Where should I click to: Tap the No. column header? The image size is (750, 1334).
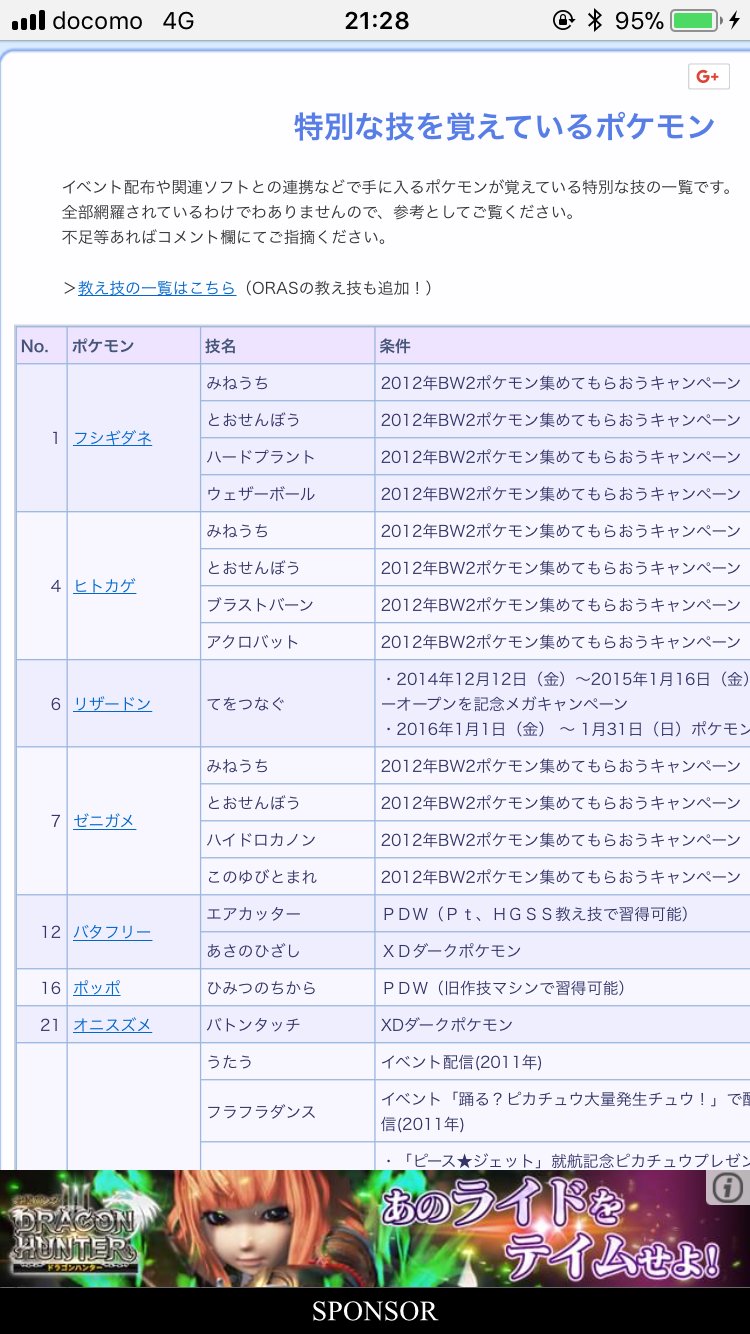pos(41,346)
